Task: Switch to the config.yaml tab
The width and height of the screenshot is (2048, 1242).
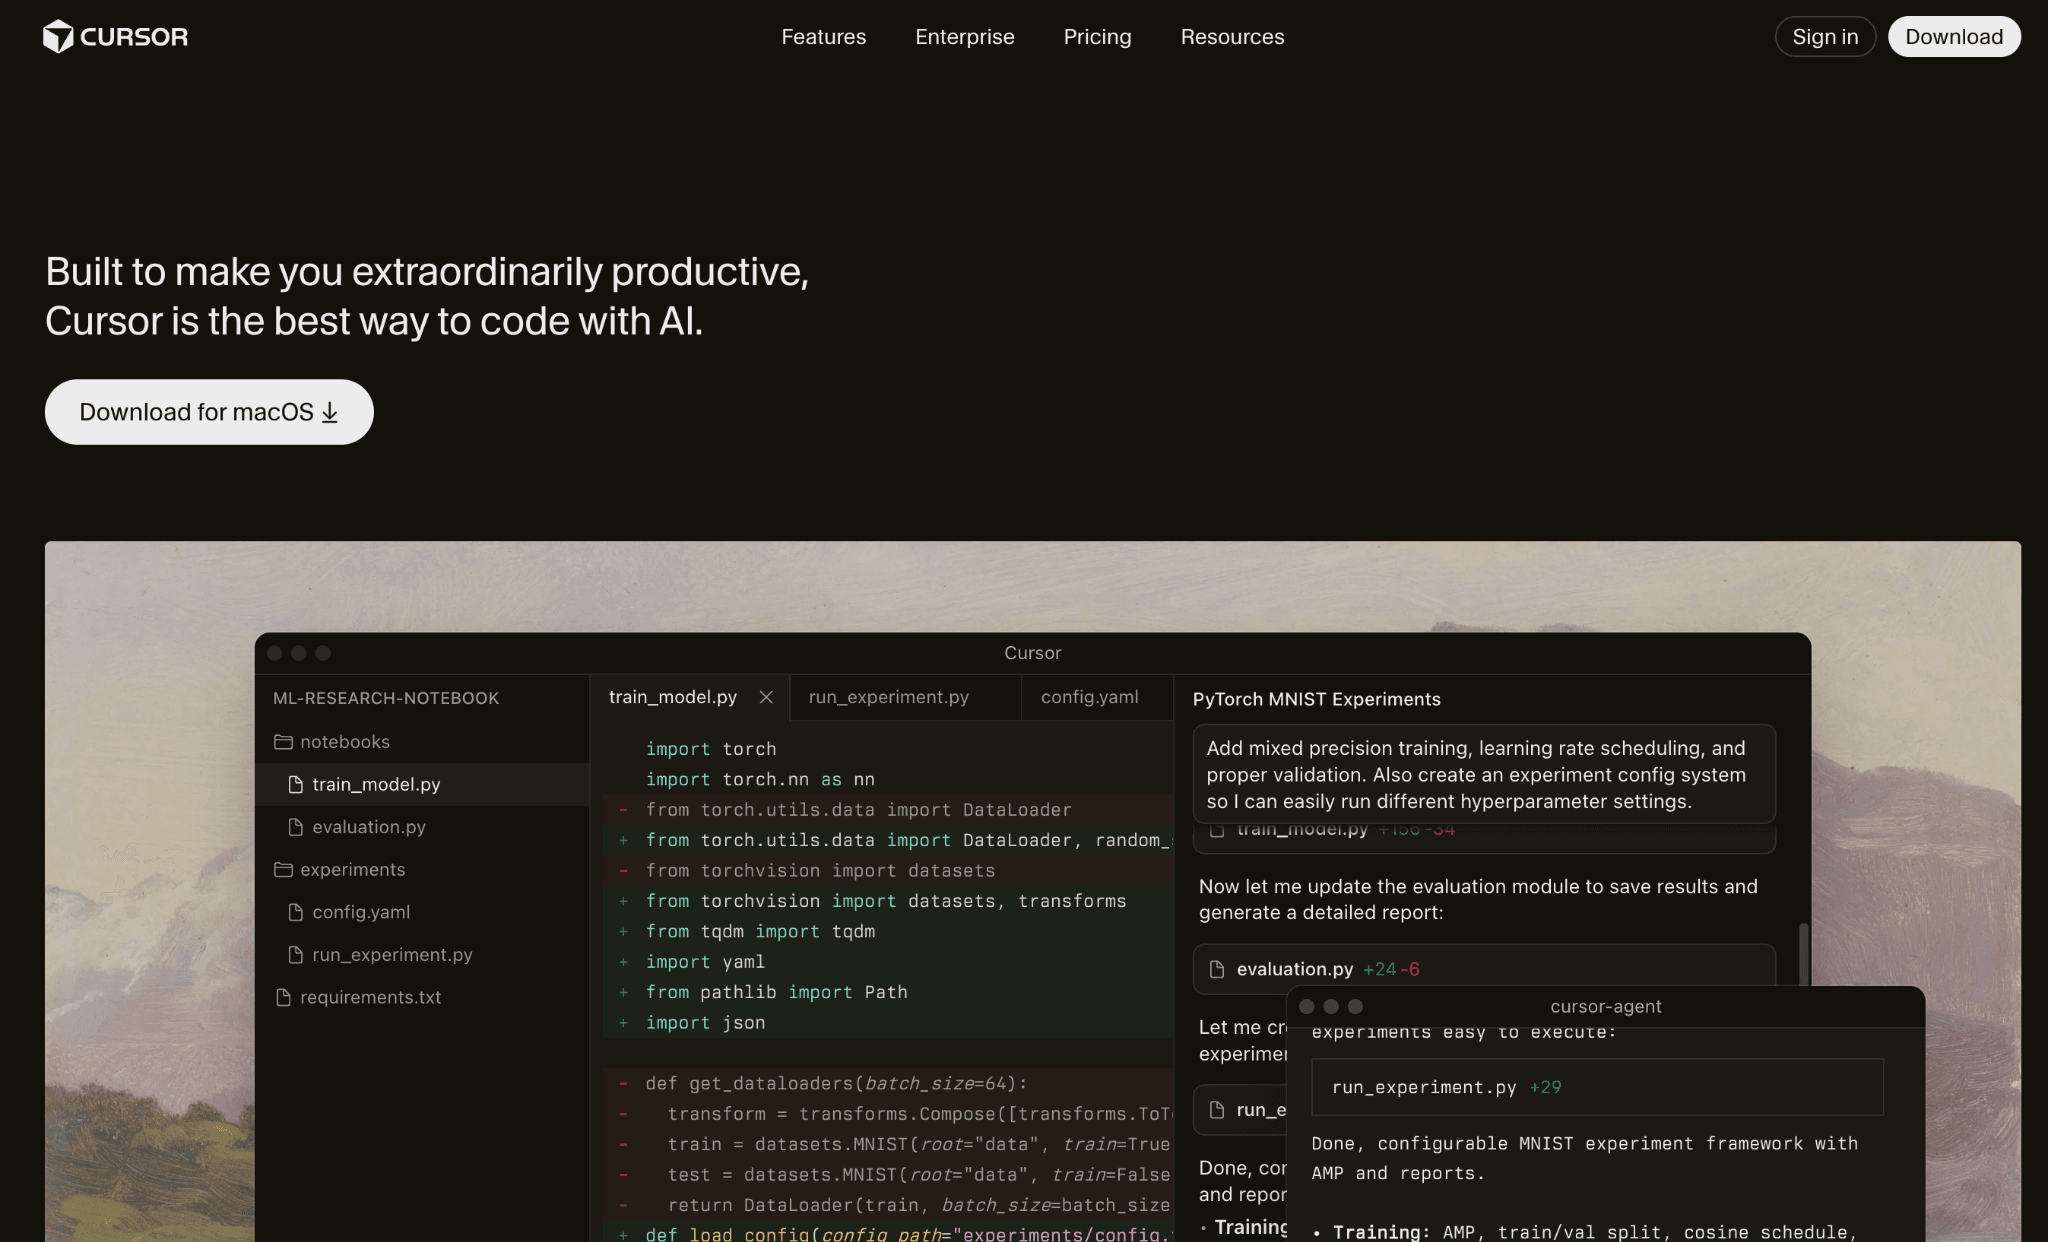Action: coord(1088,697)
